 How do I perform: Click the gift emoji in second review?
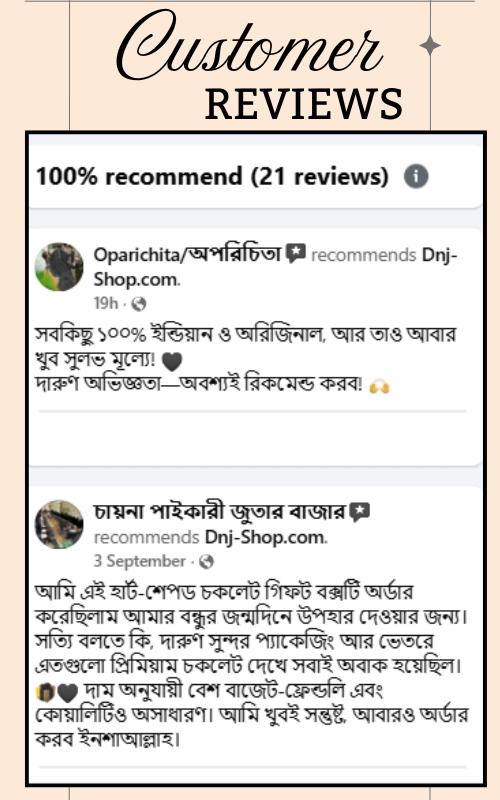[45, 692]
